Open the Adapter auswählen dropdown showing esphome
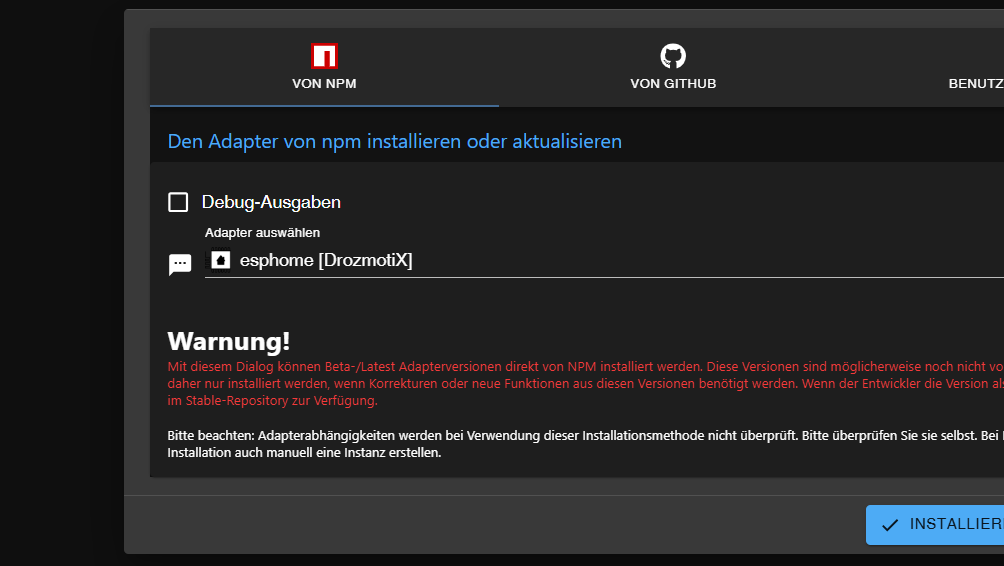This screenshot has width=1004, height=566. pos(604,260)
